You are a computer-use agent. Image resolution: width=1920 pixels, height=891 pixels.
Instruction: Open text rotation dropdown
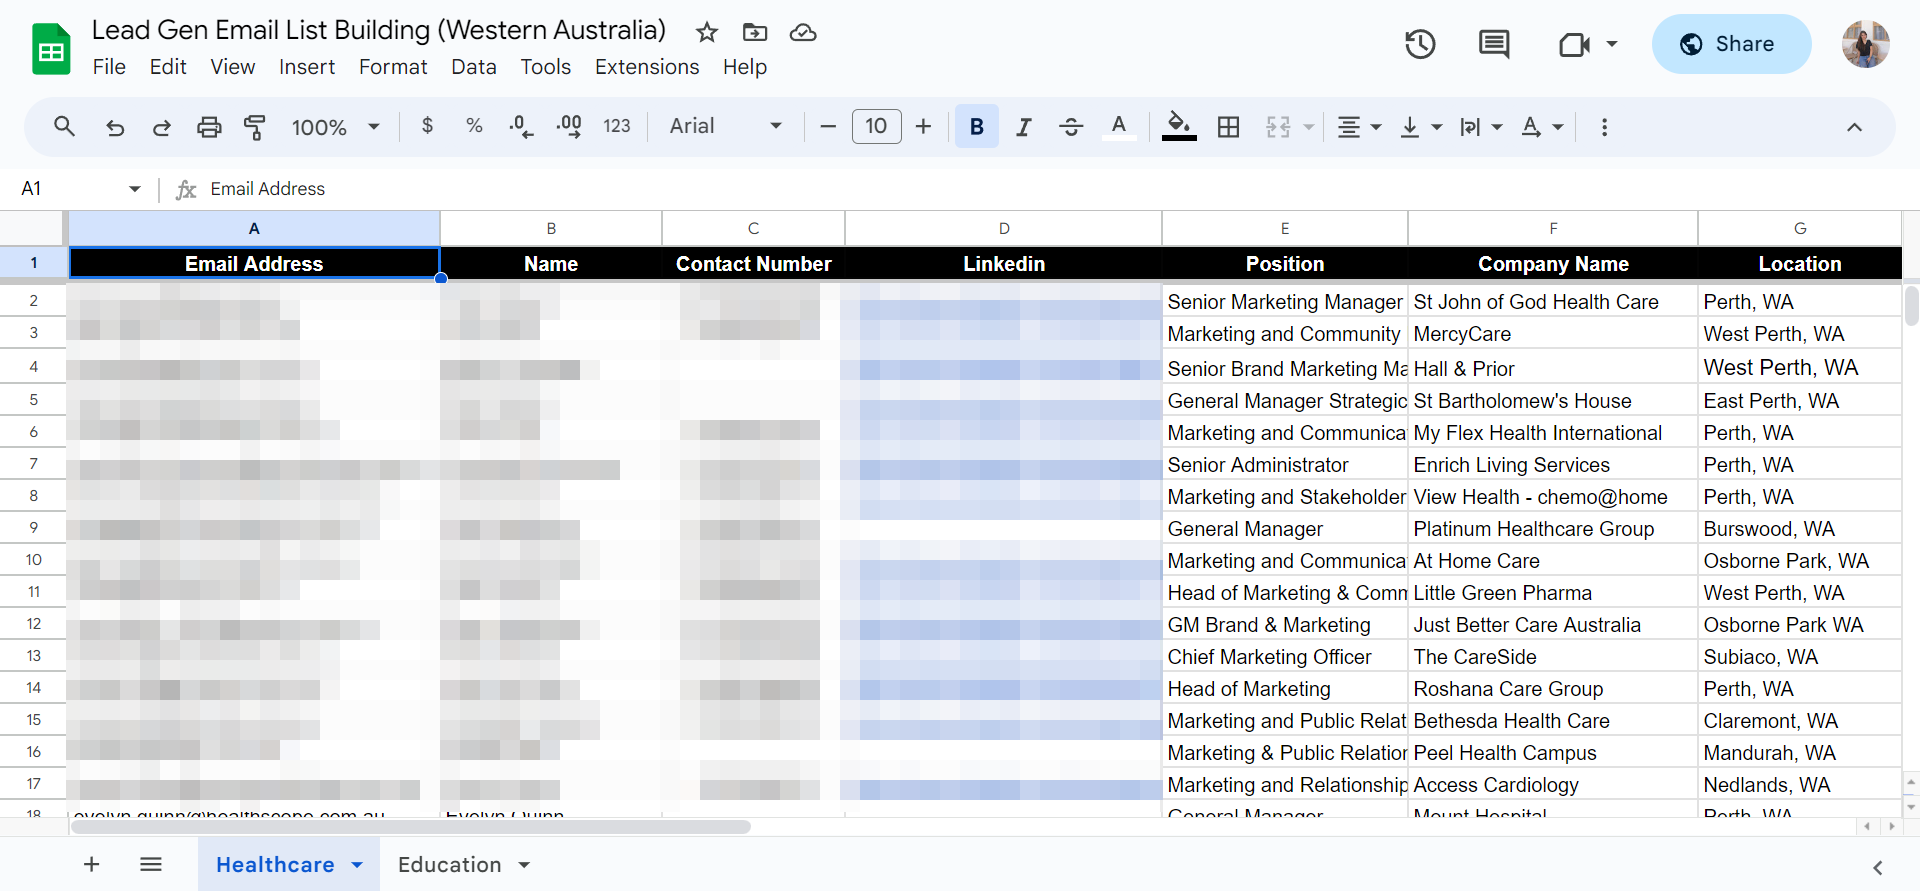pyautogui.click(x=1542, y=127)
